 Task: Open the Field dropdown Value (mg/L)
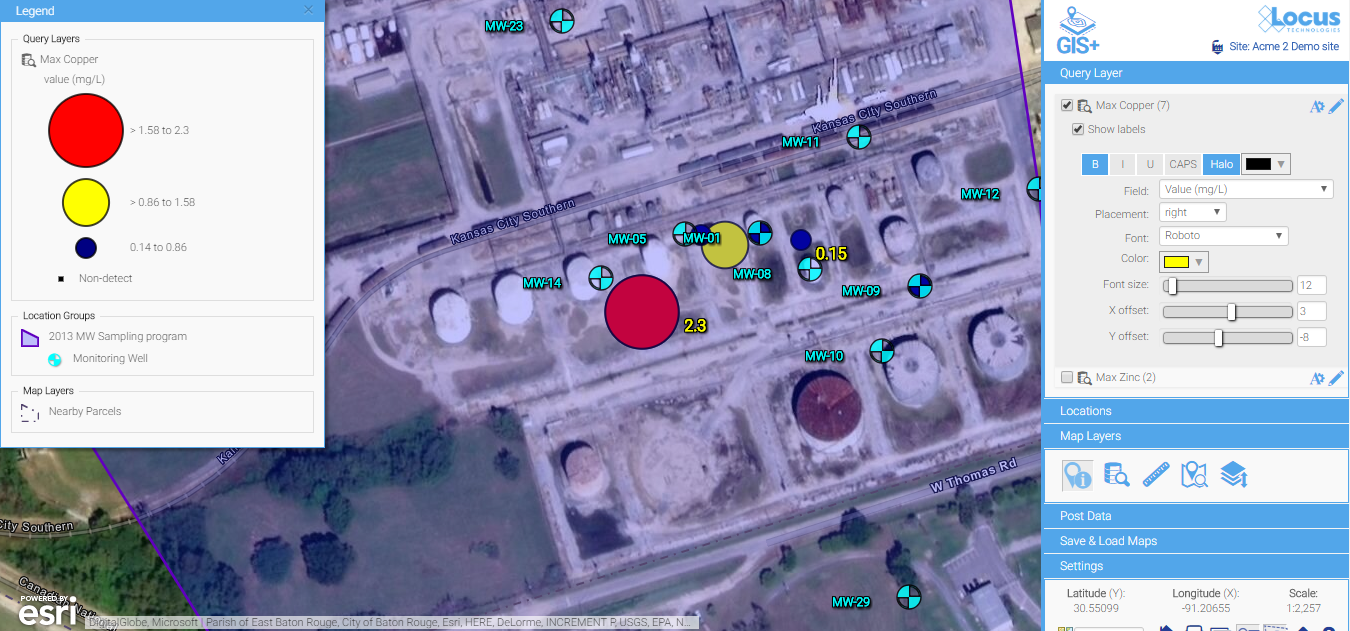(1246, 189)
